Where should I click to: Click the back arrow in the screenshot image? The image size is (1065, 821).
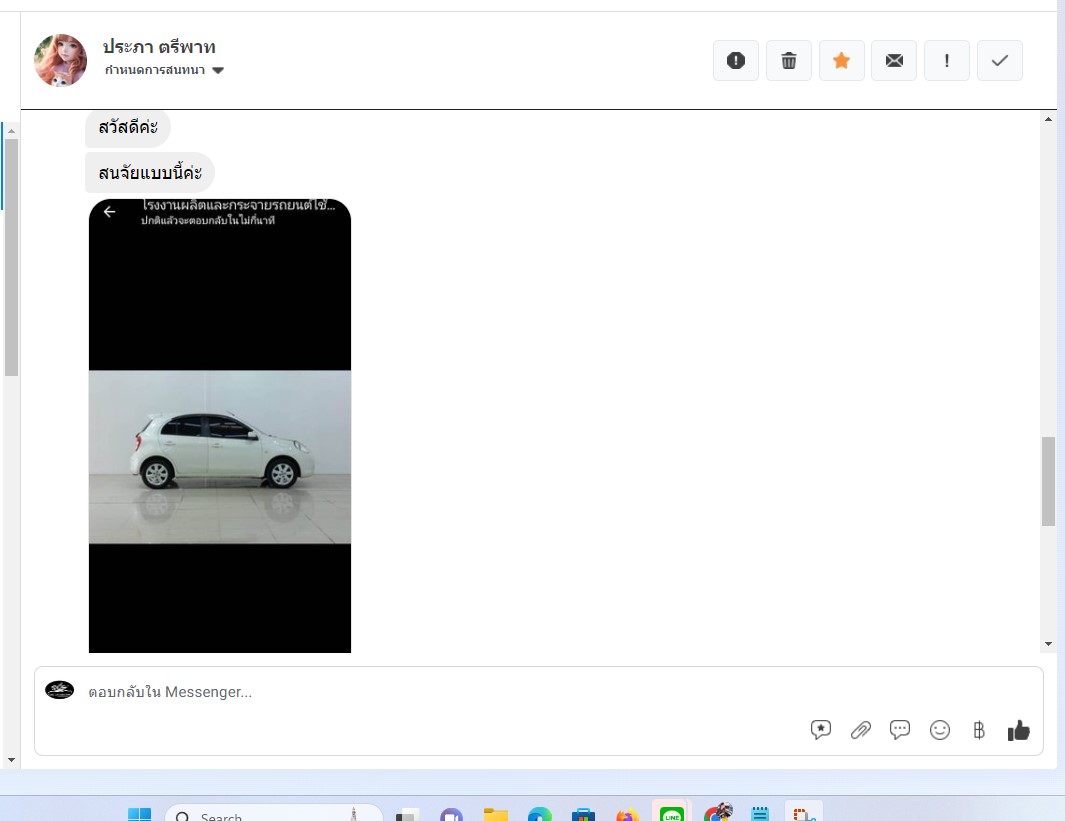pos(109,212)
